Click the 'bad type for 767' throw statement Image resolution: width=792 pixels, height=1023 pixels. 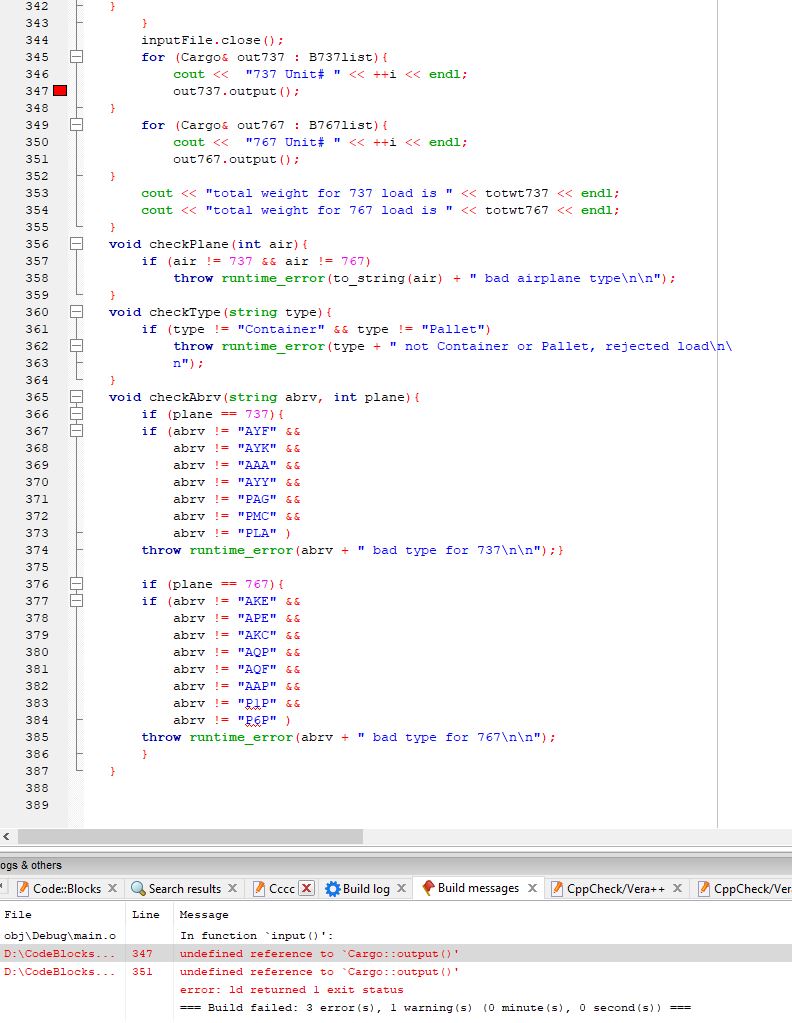pos(348,737)
